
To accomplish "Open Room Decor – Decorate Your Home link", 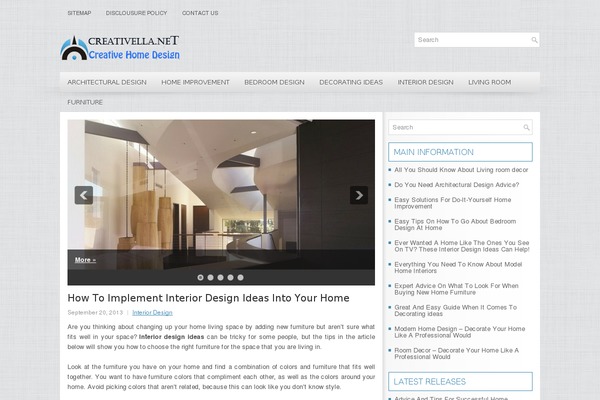I will 457,353.
